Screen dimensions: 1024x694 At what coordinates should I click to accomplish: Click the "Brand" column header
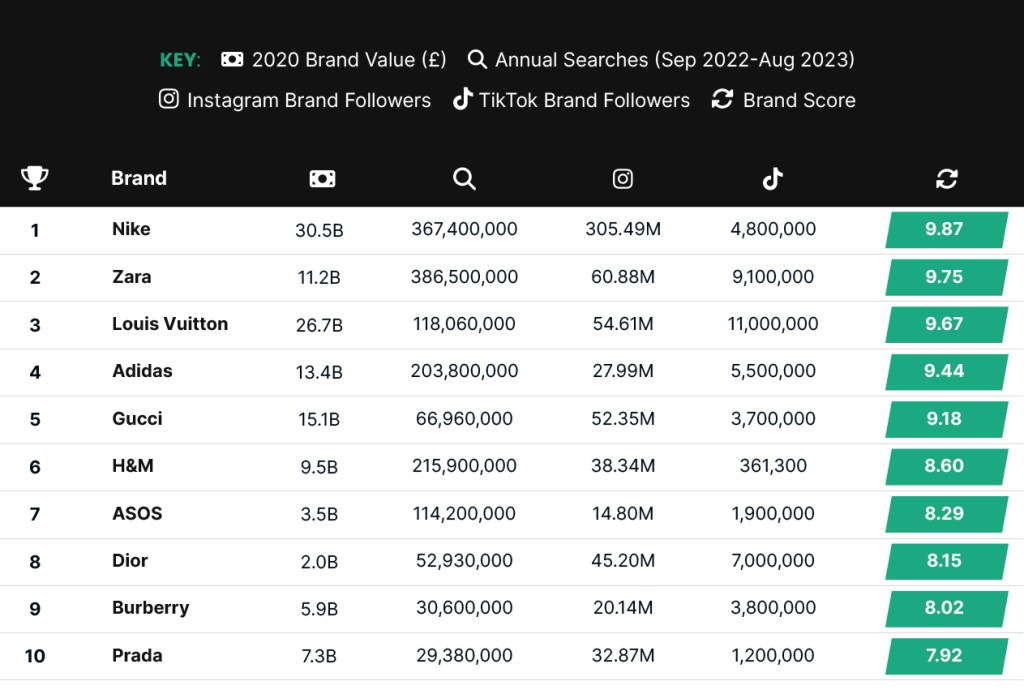138,178
